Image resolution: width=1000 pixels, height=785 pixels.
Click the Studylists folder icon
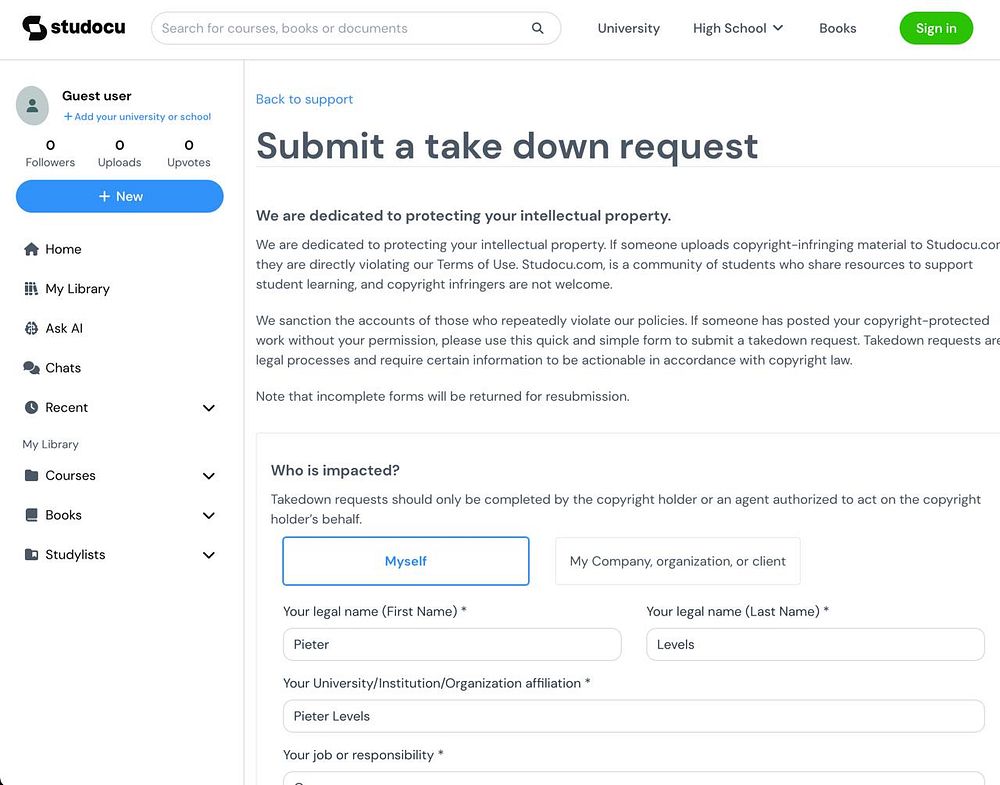(x=31, y=554)
